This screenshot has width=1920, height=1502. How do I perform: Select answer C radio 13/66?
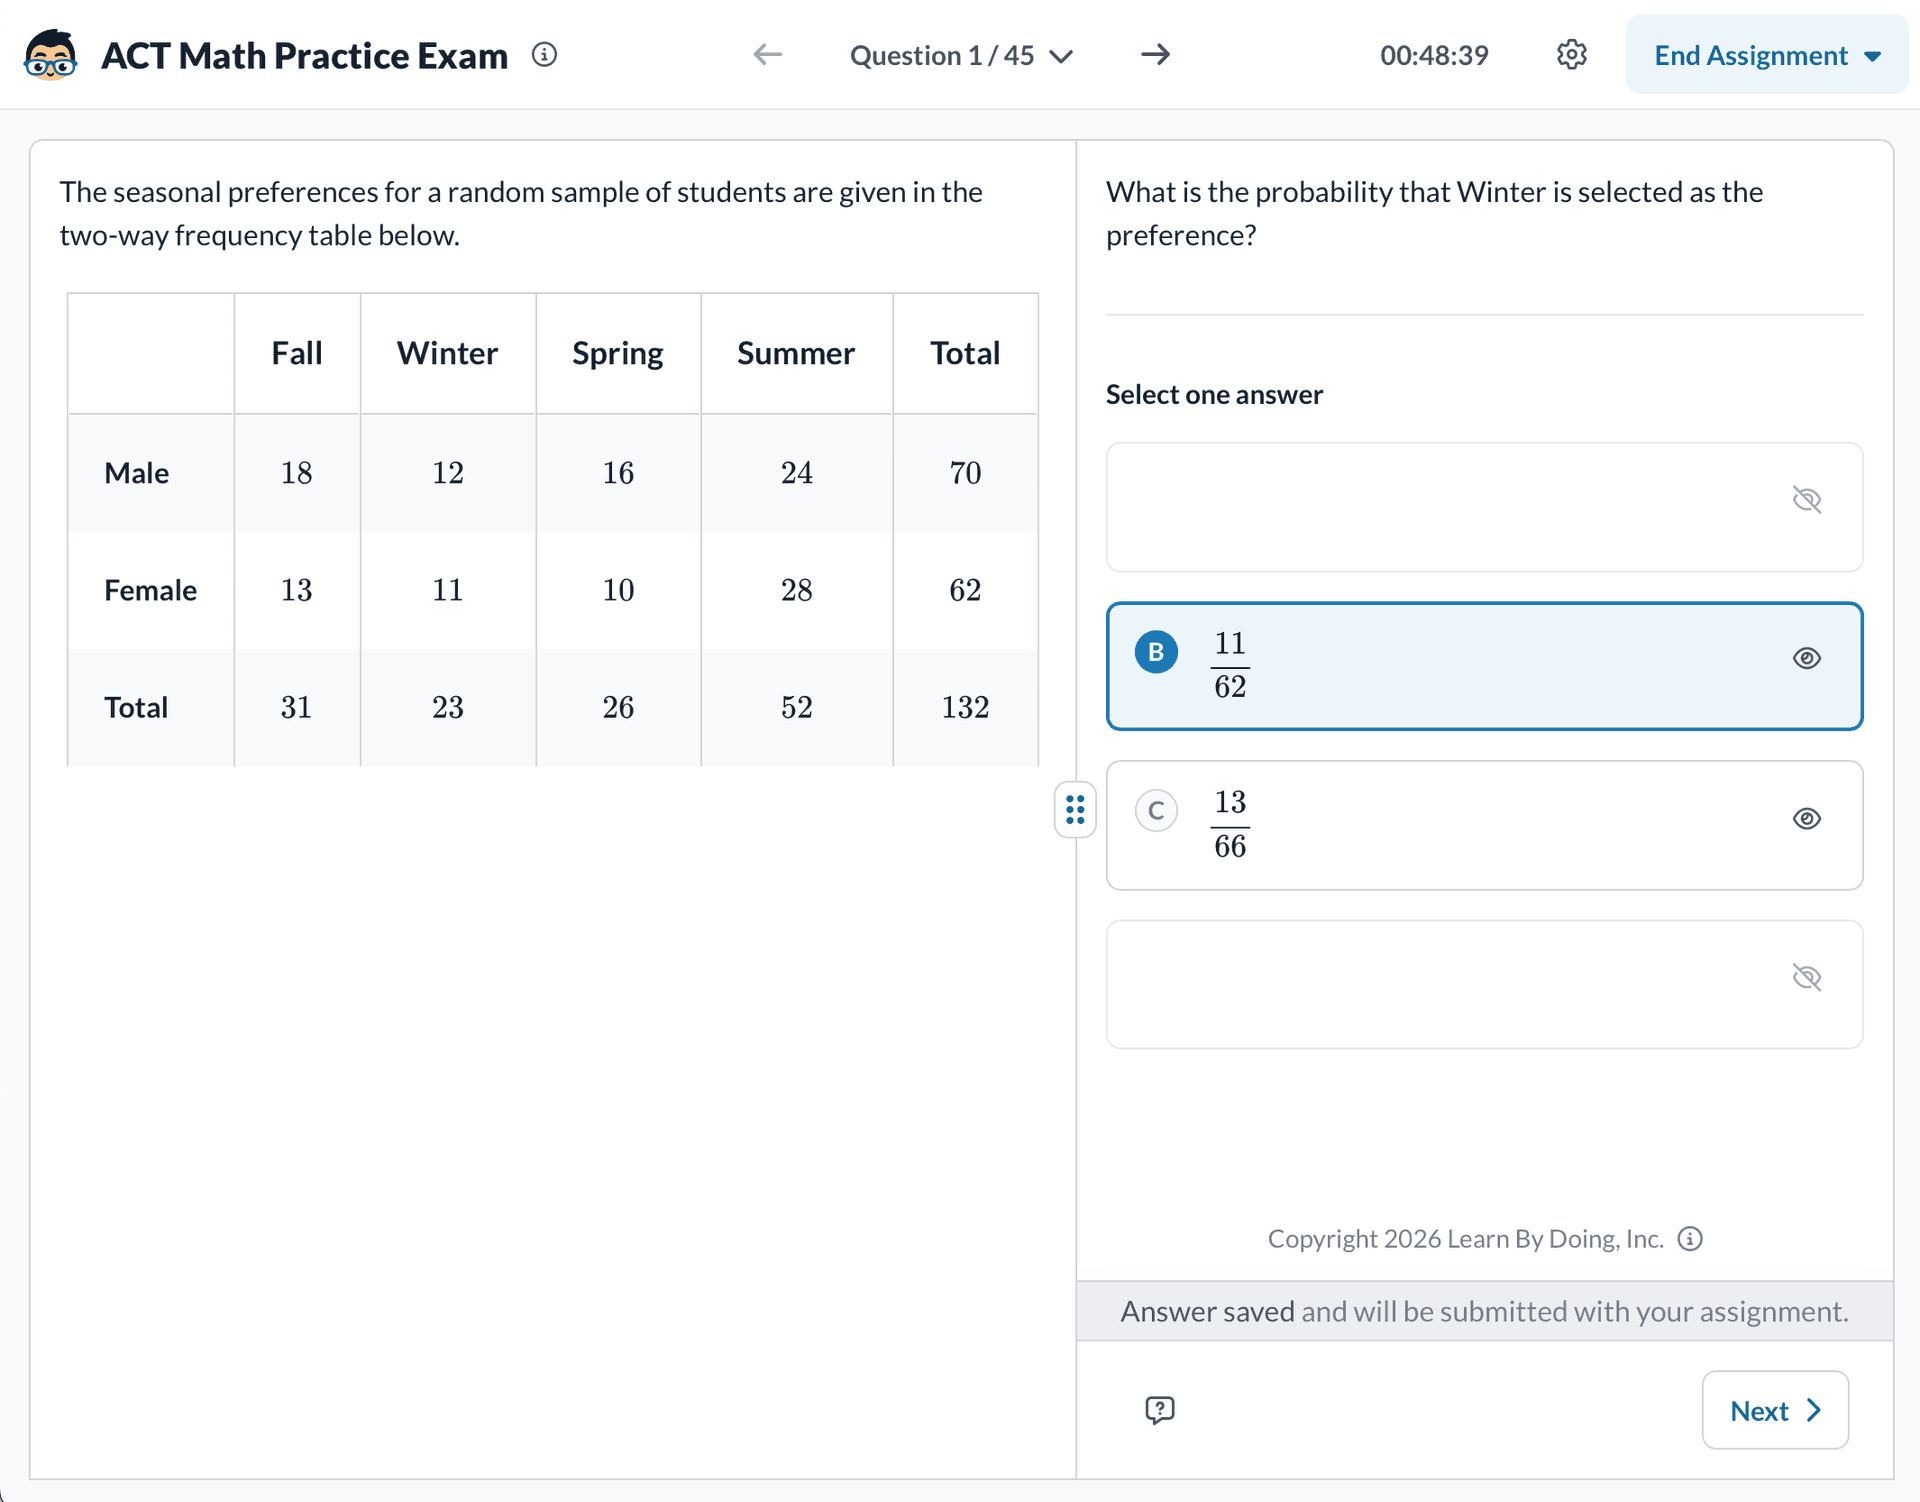click(x=1156, y=811)
